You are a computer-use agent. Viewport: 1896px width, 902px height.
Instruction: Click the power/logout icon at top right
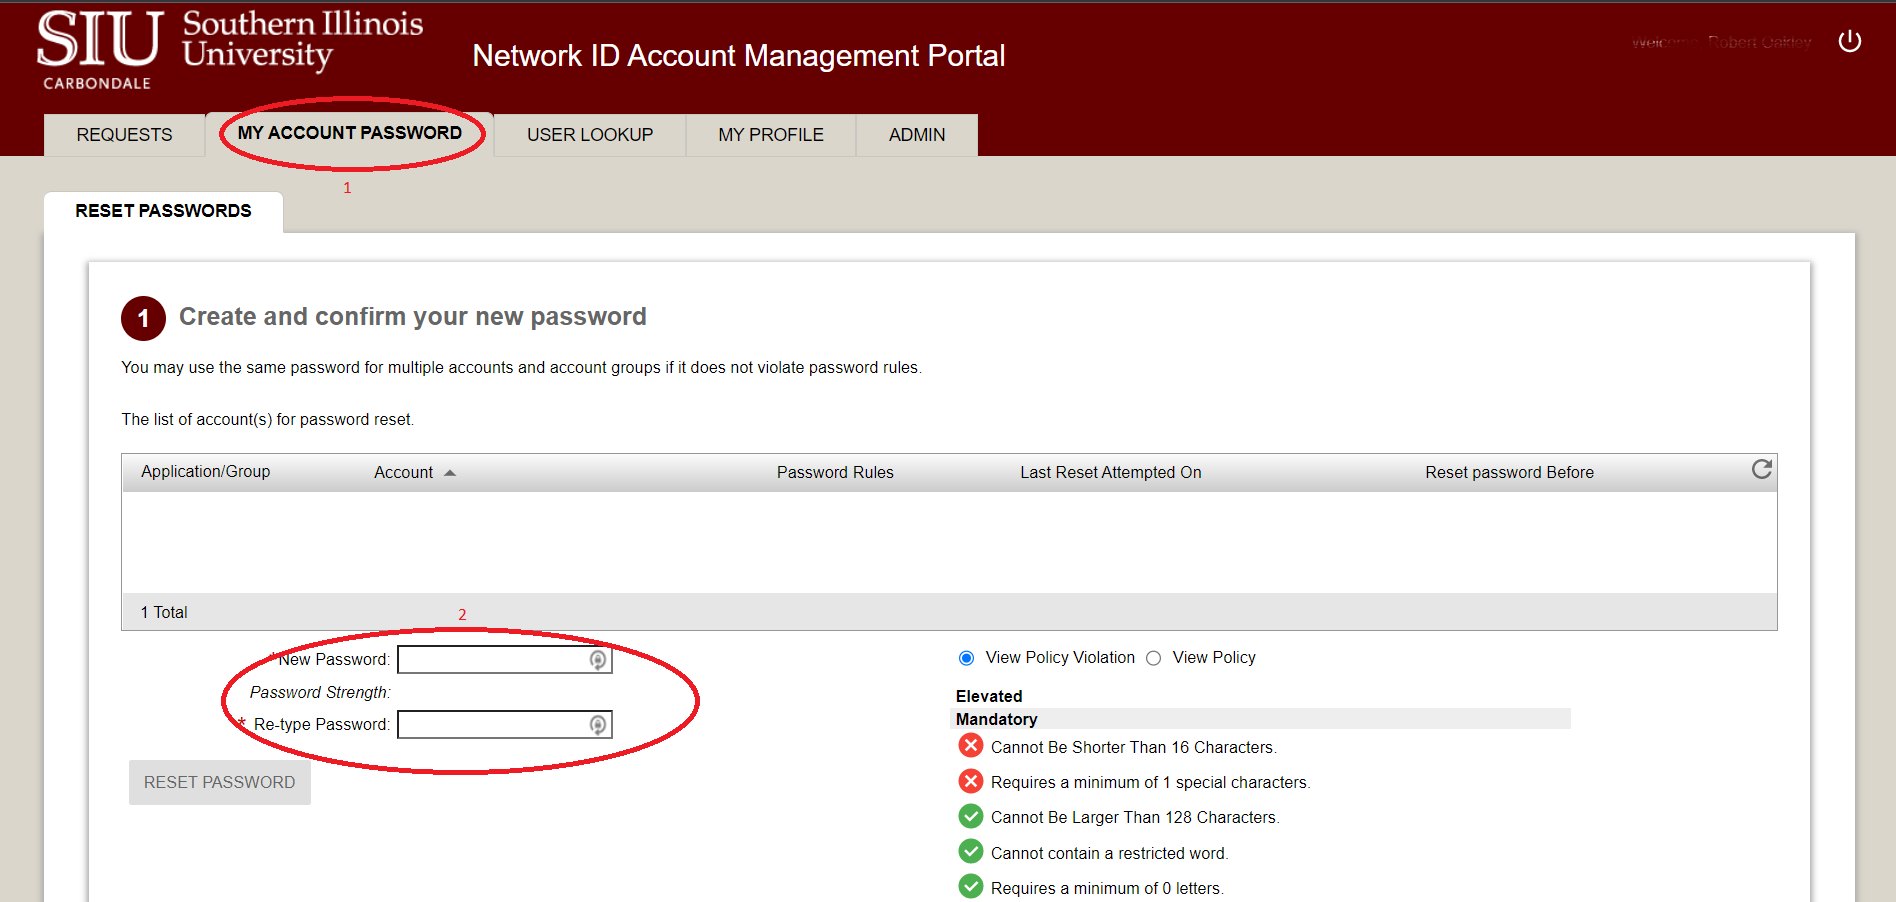[1849, 41]
